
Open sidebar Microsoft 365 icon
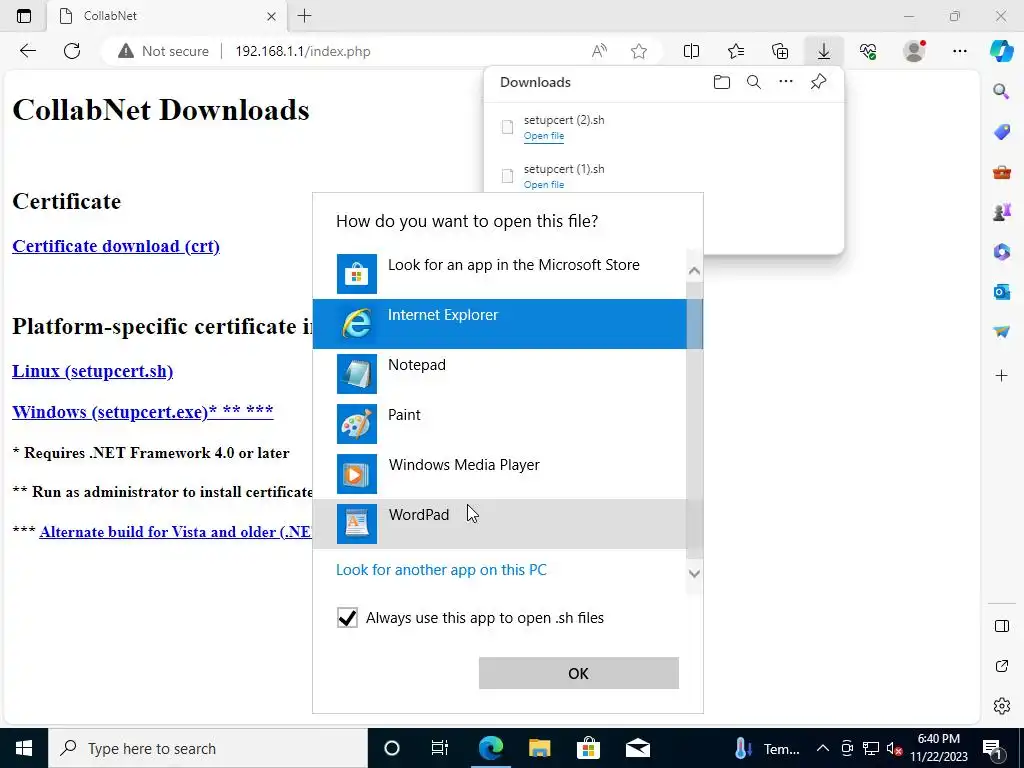tap(1001, 252)
